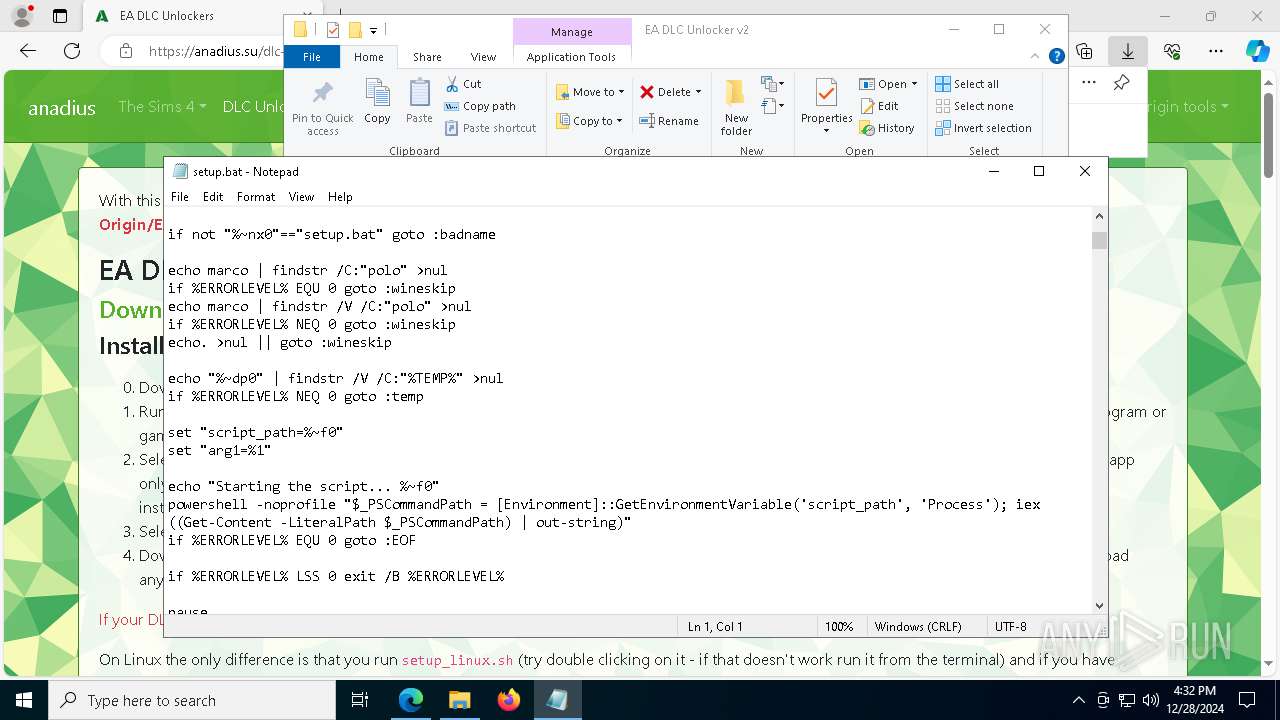The width and height of the screenshot is (1280, 720).
Task: Open the Explorer File tab
Action: (x=312, y=57)
